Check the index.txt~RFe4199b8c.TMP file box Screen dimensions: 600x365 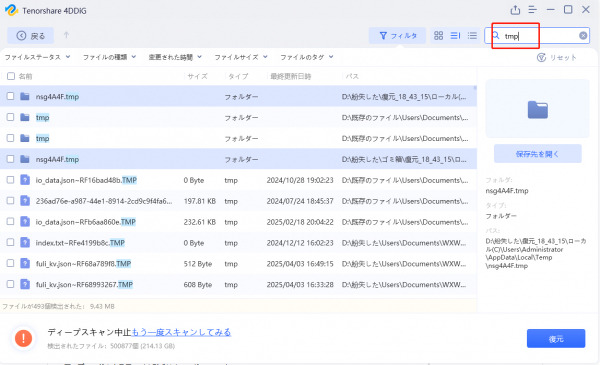pos(11,242)
